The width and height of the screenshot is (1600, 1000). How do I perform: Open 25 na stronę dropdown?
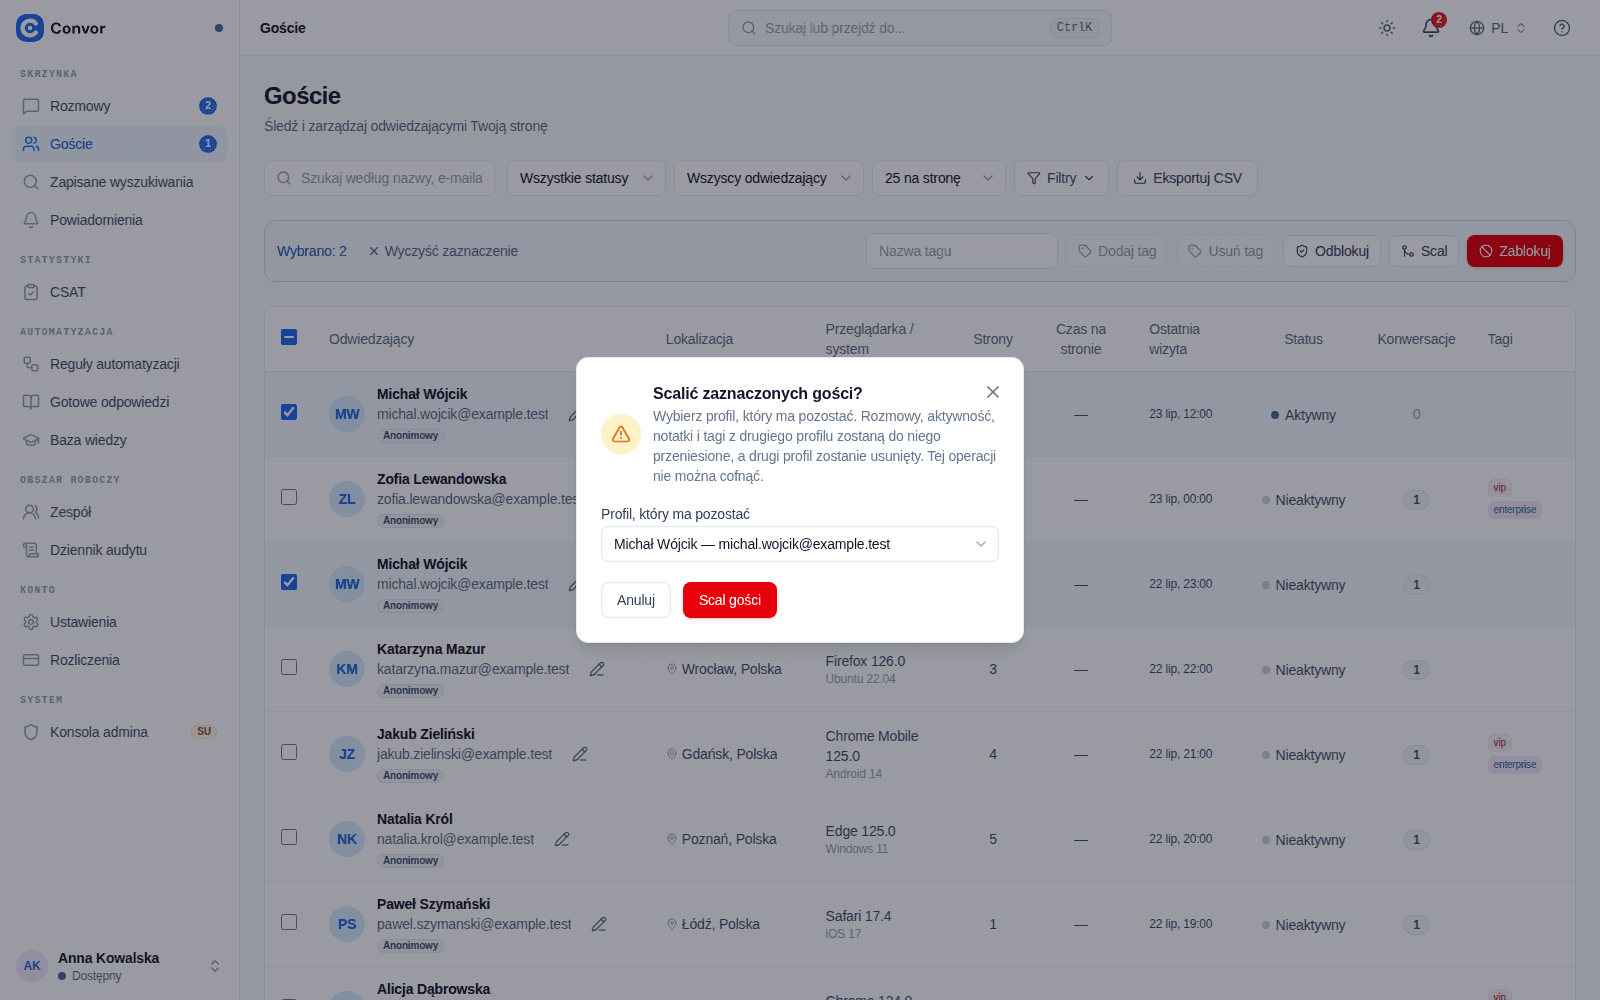[939, 178]
